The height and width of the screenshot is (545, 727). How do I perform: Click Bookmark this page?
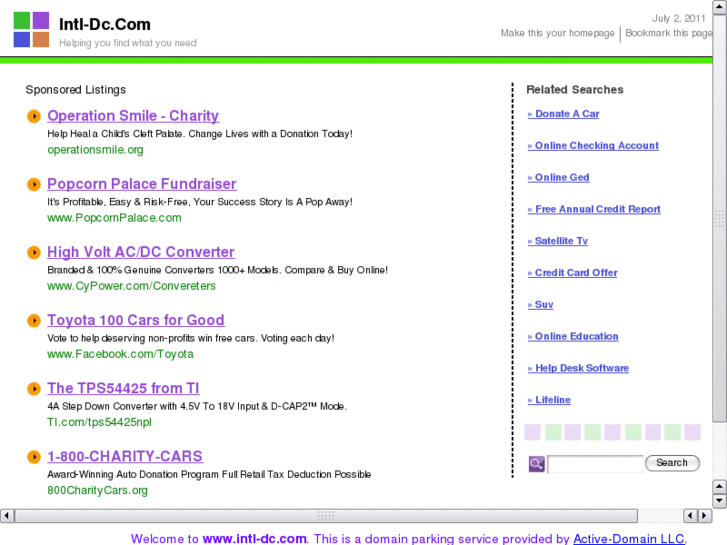click(x=669, y=33)
